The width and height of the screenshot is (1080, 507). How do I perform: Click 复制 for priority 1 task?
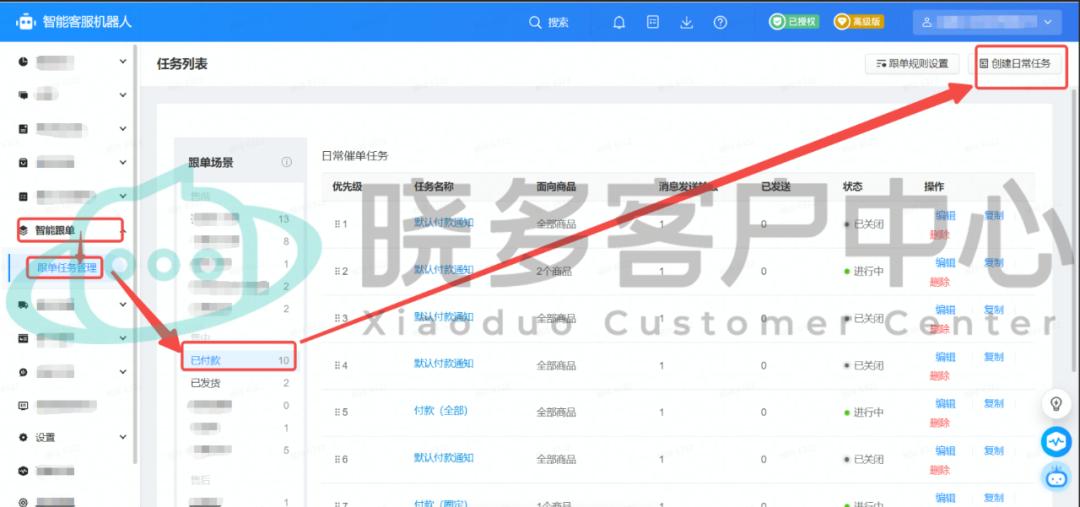[994, 216]
